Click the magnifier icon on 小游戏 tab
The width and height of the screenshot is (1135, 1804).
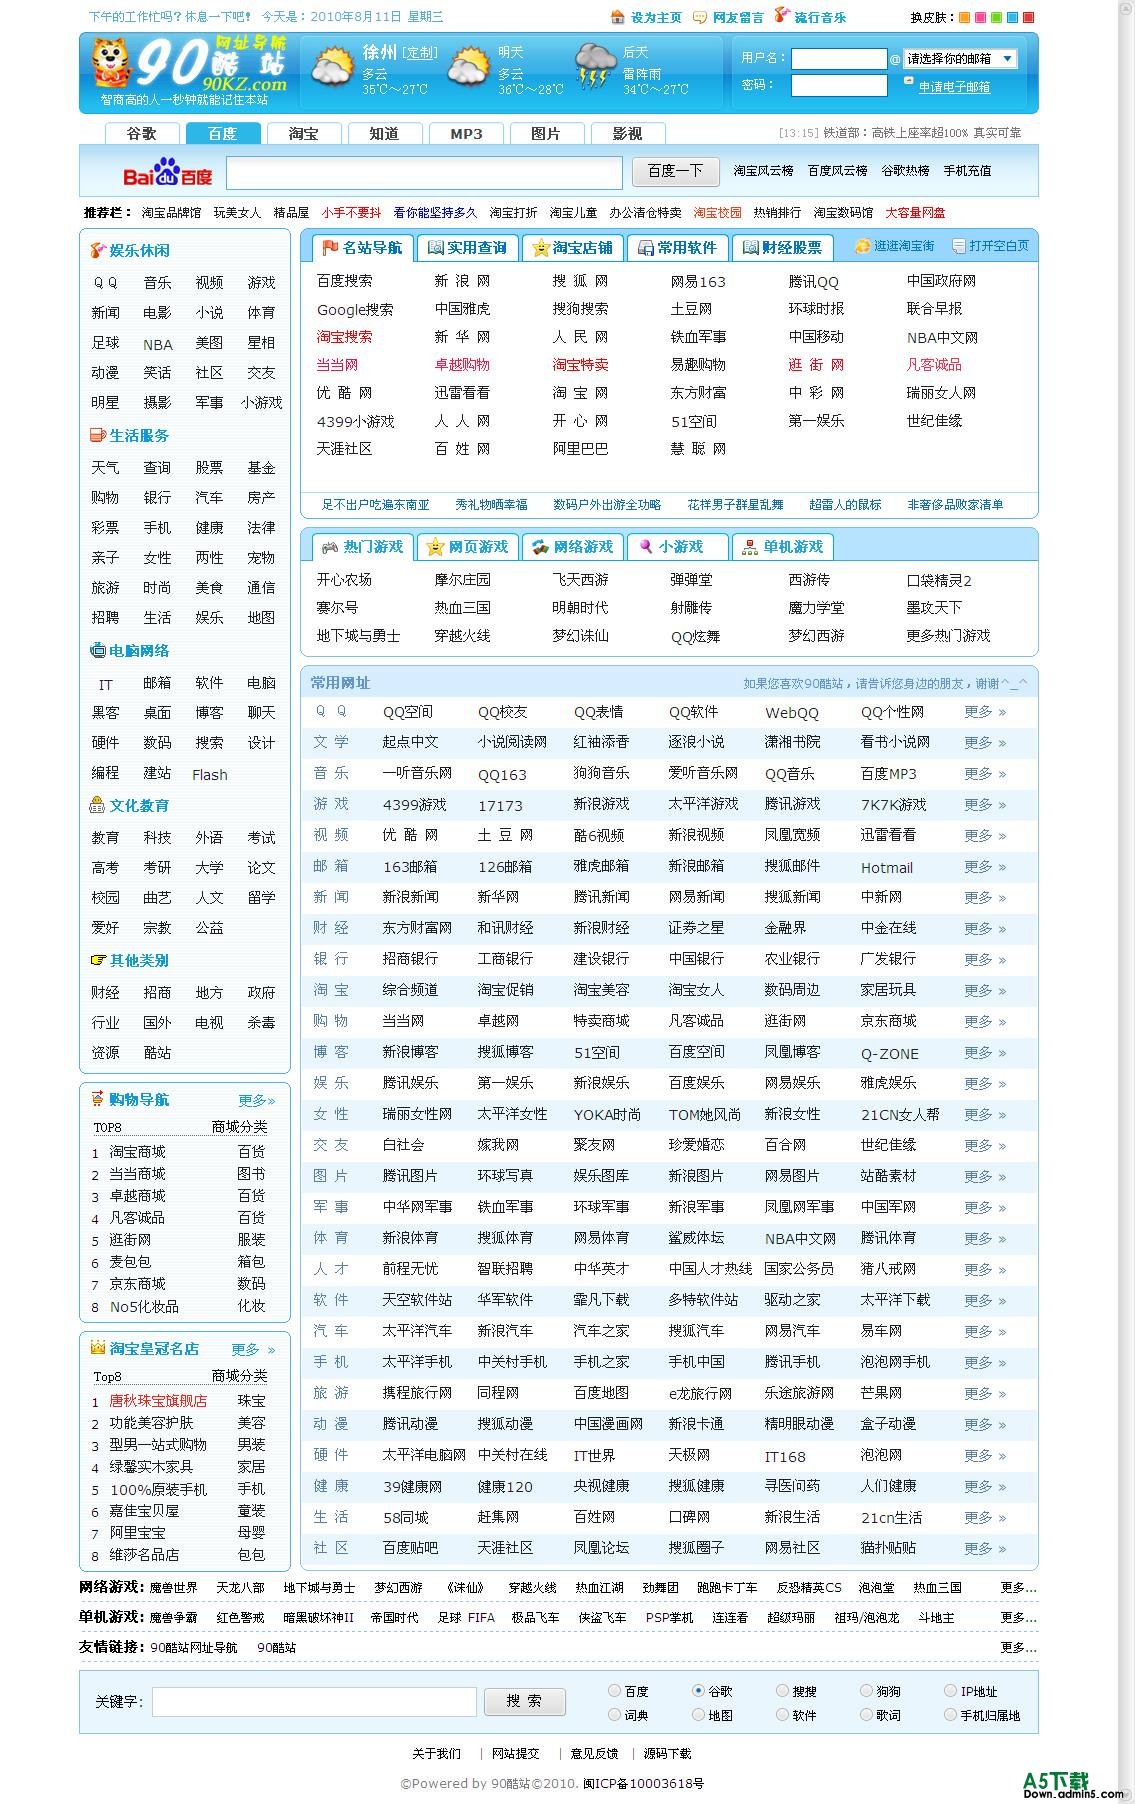click(646, 547)
